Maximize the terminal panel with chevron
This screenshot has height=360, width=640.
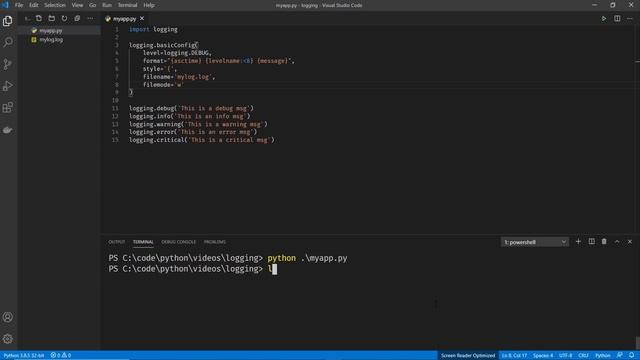pos(617,242)
